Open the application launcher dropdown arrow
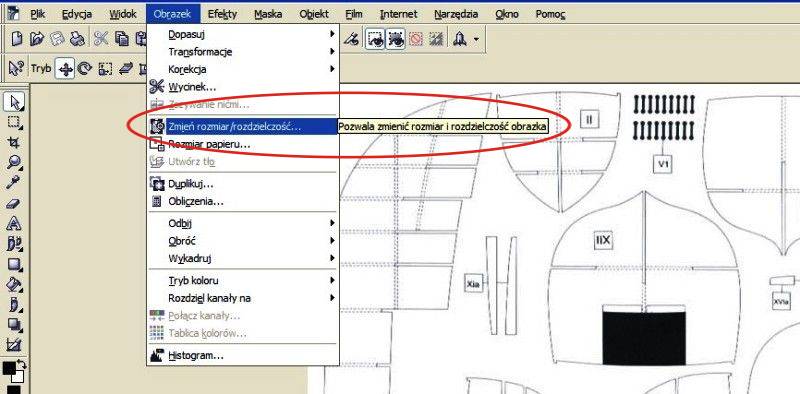Screen dimensions: 800x394 [477, 39]
